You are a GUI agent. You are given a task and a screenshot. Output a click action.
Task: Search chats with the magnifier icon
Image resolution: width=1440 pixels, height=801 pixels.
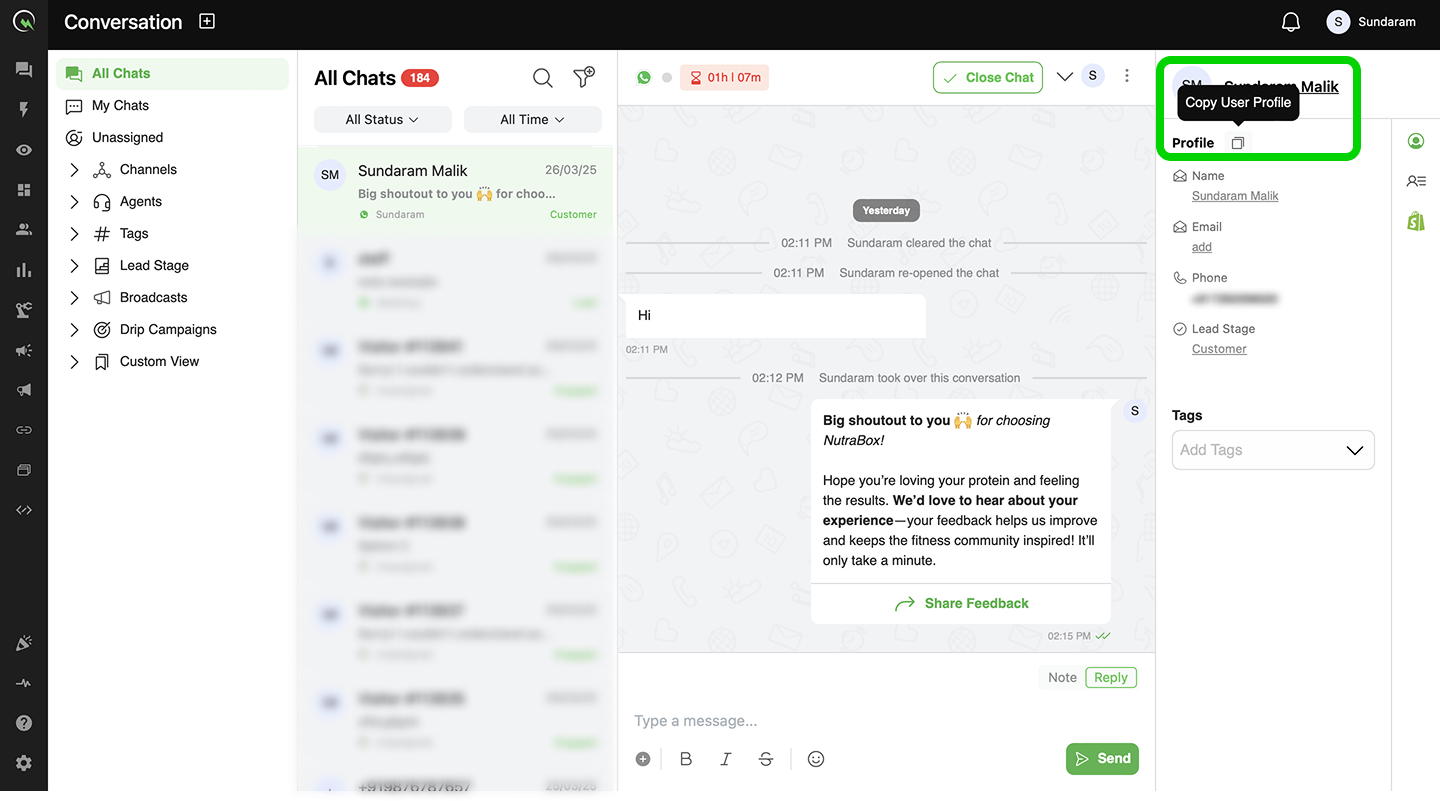pyautogui.click(x=542, y=78)
